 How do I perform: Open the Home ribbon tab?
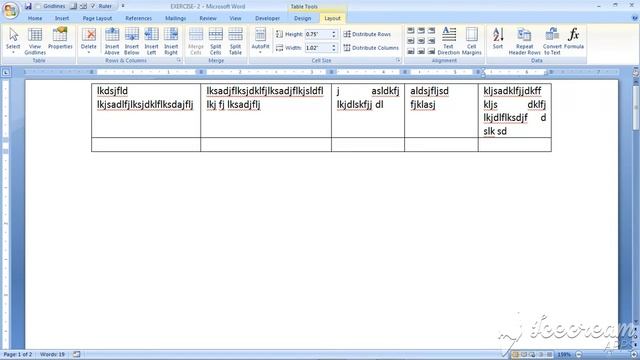35,18
